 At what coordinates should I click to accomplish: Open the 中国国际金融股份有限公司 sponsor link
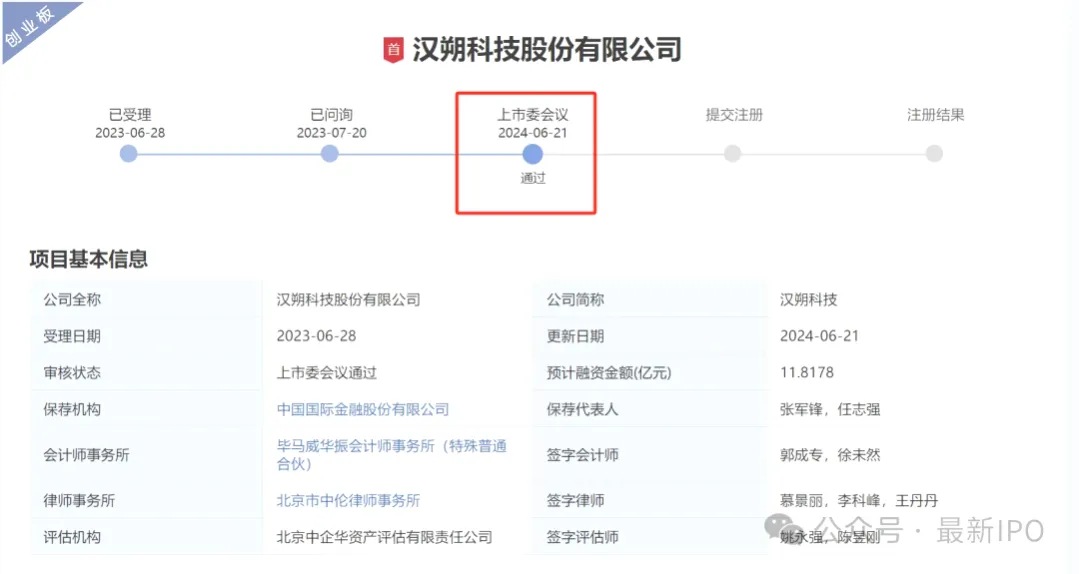[x=363, y=409]
